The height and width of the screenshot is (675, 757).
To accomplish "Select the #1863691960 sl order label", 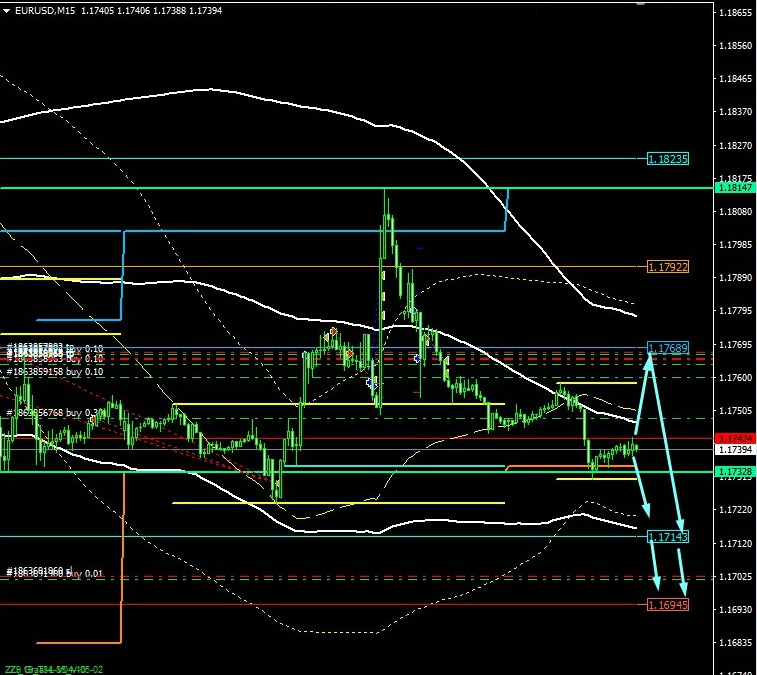I will [54, 571].
